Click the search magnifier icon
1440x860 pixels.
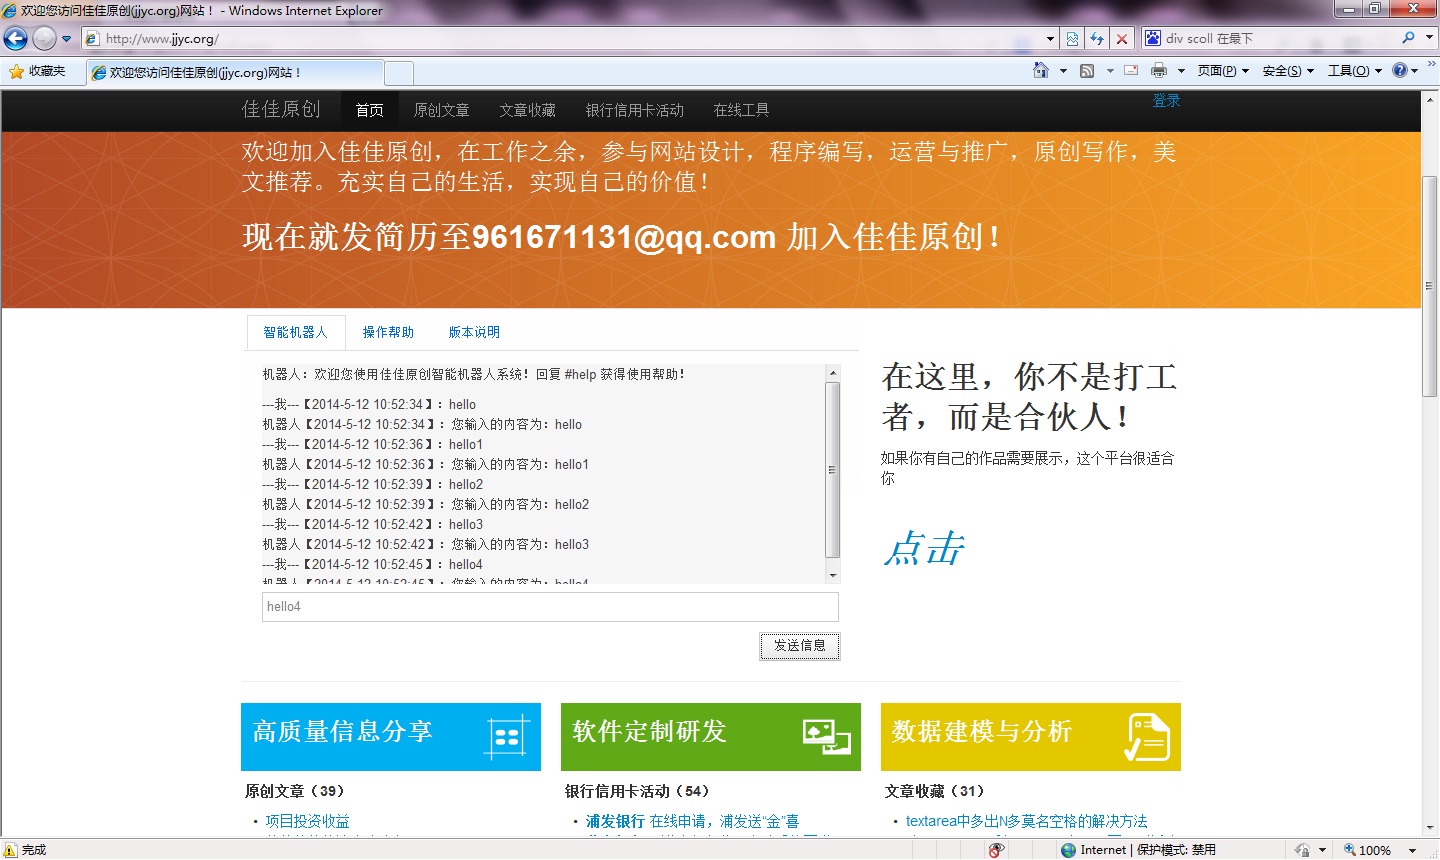pyautogui.click(x=1409, y=38)
